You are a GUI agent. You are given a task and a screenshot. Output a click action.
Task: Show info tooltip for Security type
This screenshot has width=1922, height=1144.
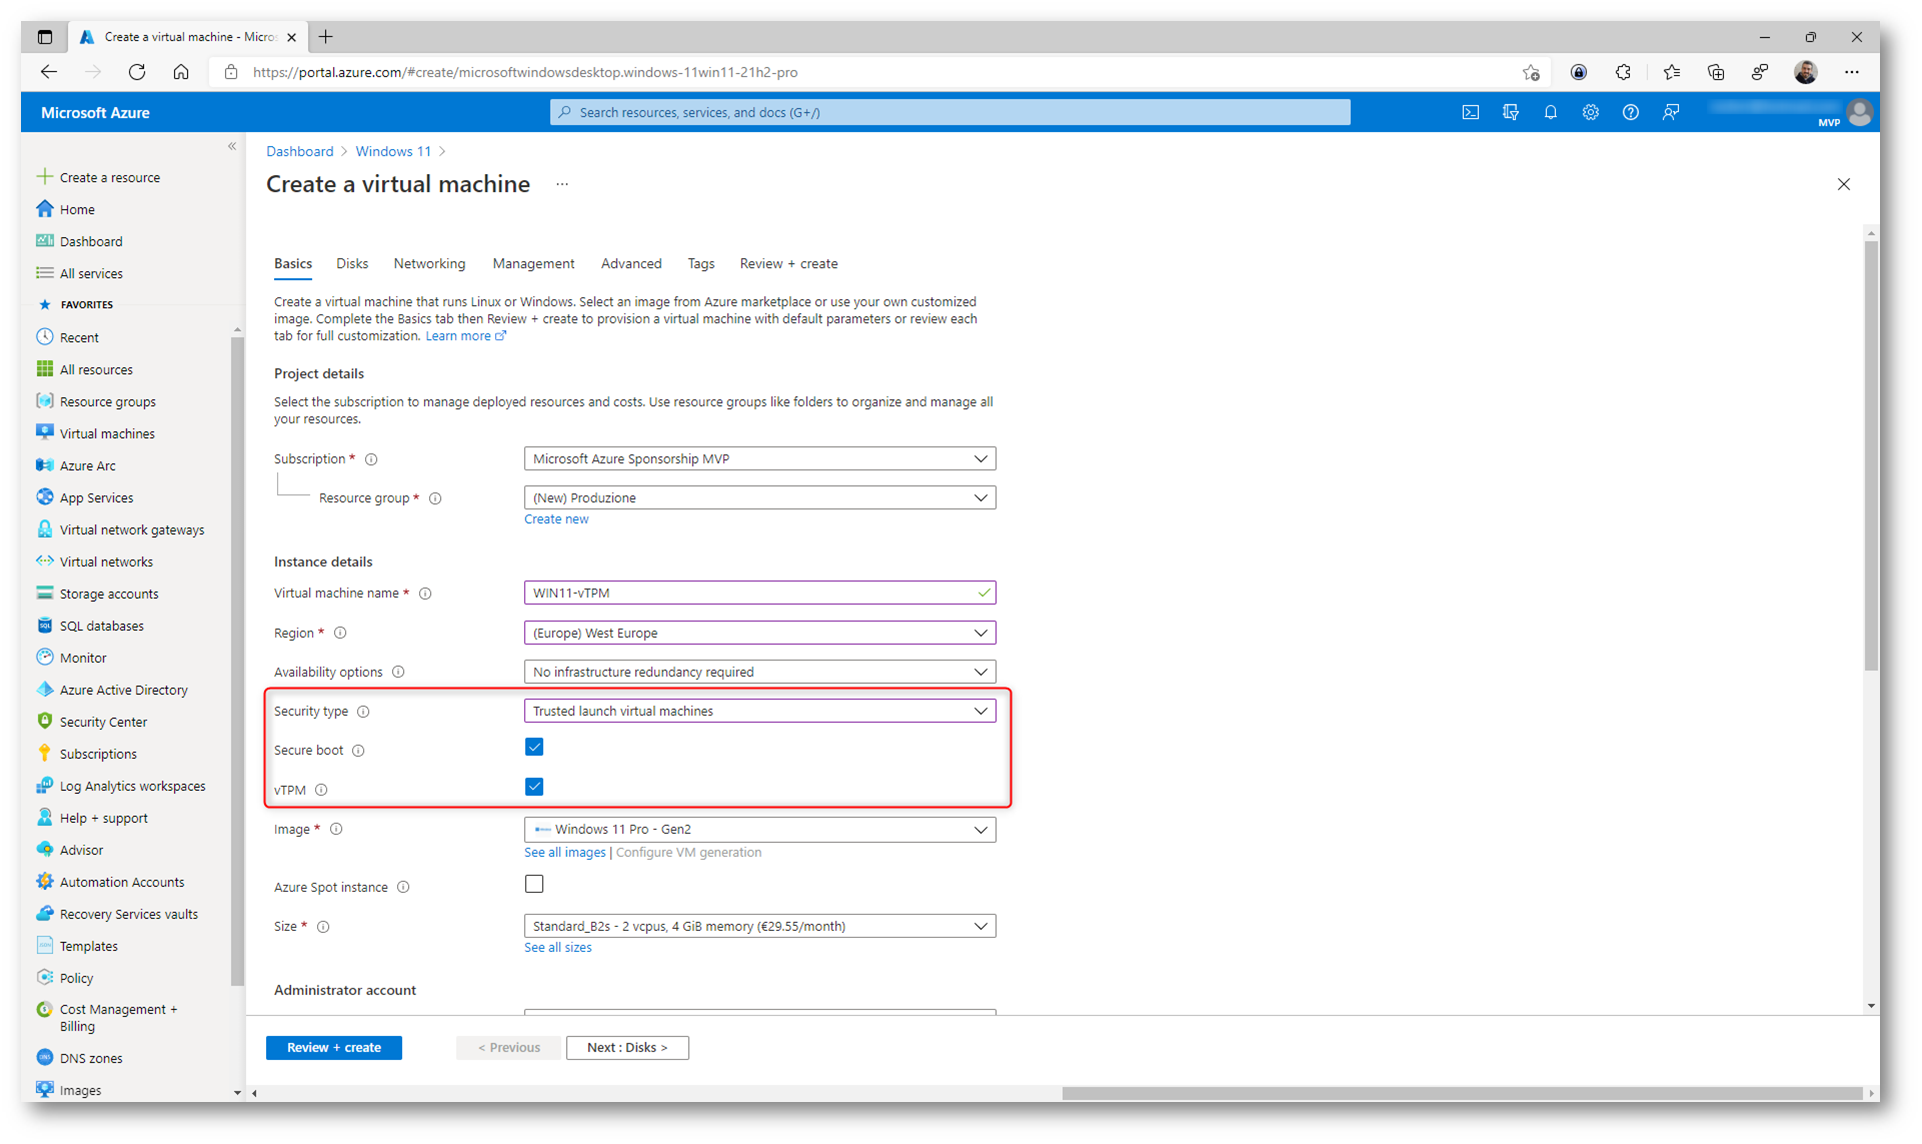(x=364, y=711)
